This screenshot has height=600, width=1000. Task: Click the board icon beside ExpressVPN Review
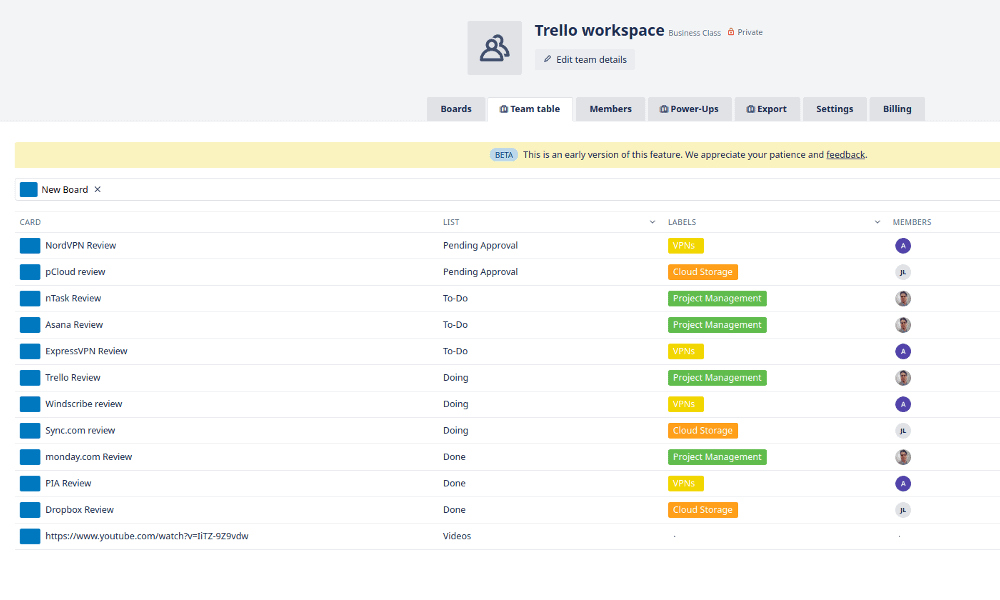tap(30, 351)
